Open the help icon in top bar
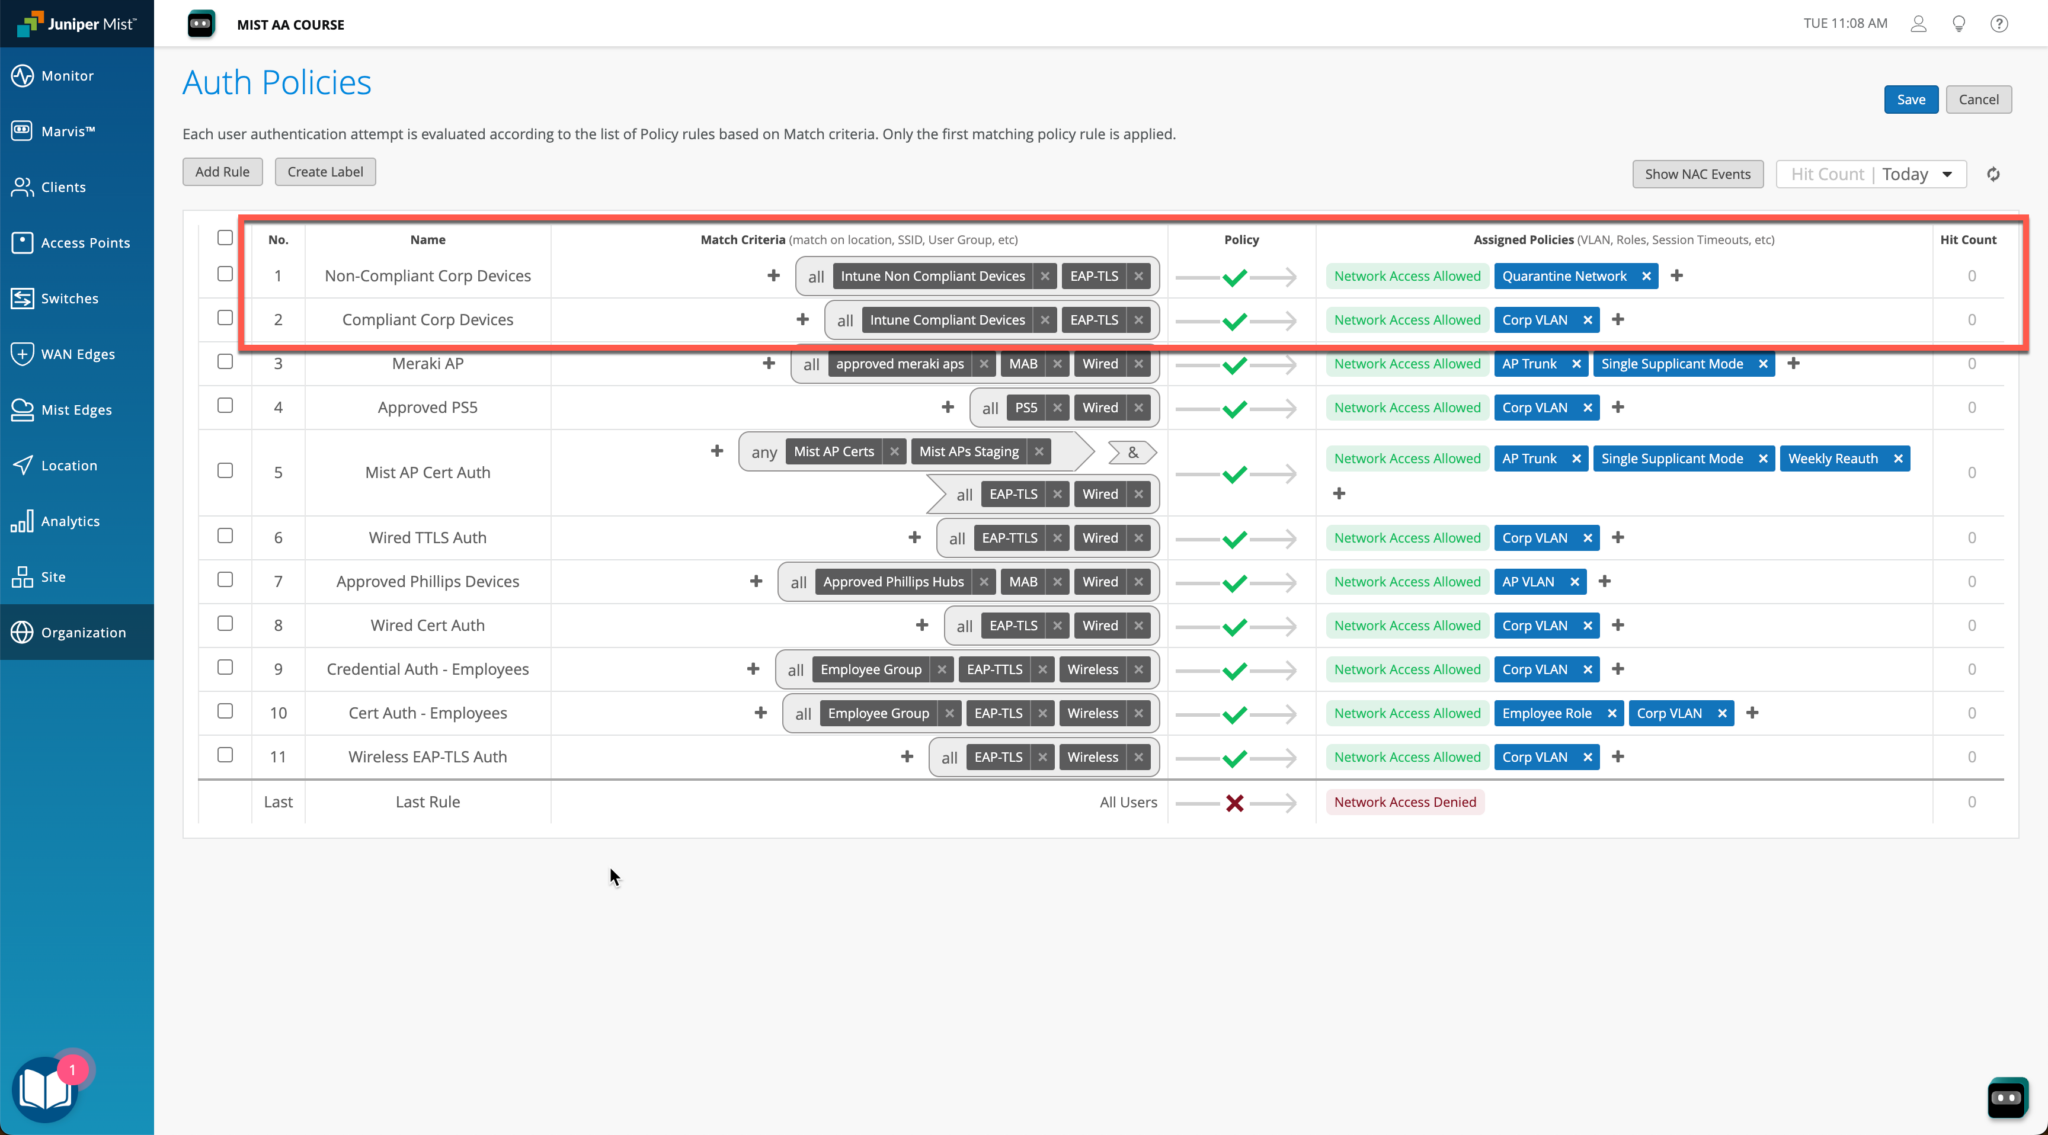Viewport: 2048px width, 1135px height. tap(2000, 23)
